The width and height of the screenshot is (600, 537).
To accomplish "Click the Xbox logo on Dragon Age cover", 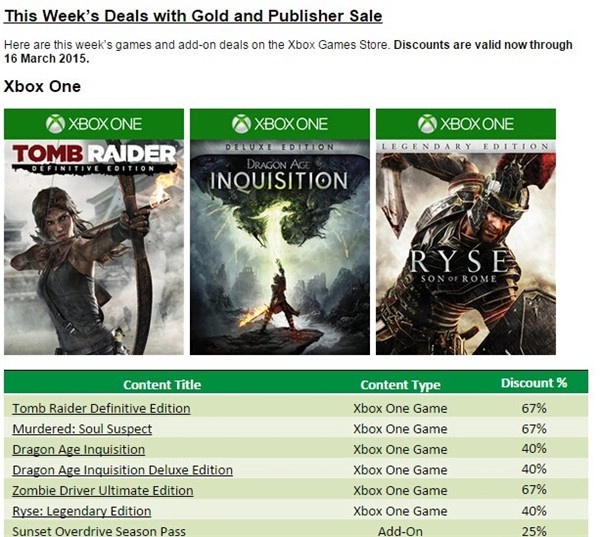I will (241, 124).
